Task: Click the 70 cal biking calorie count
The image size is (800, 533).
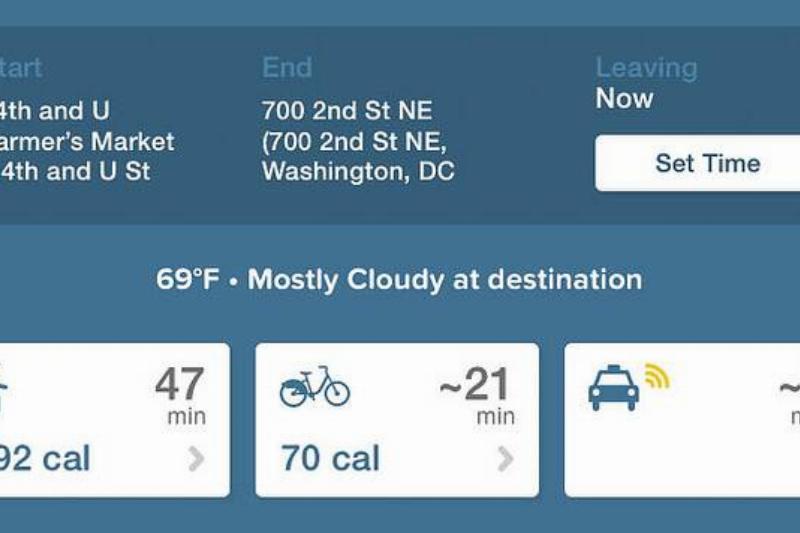Action: click(x=330, y=459)
